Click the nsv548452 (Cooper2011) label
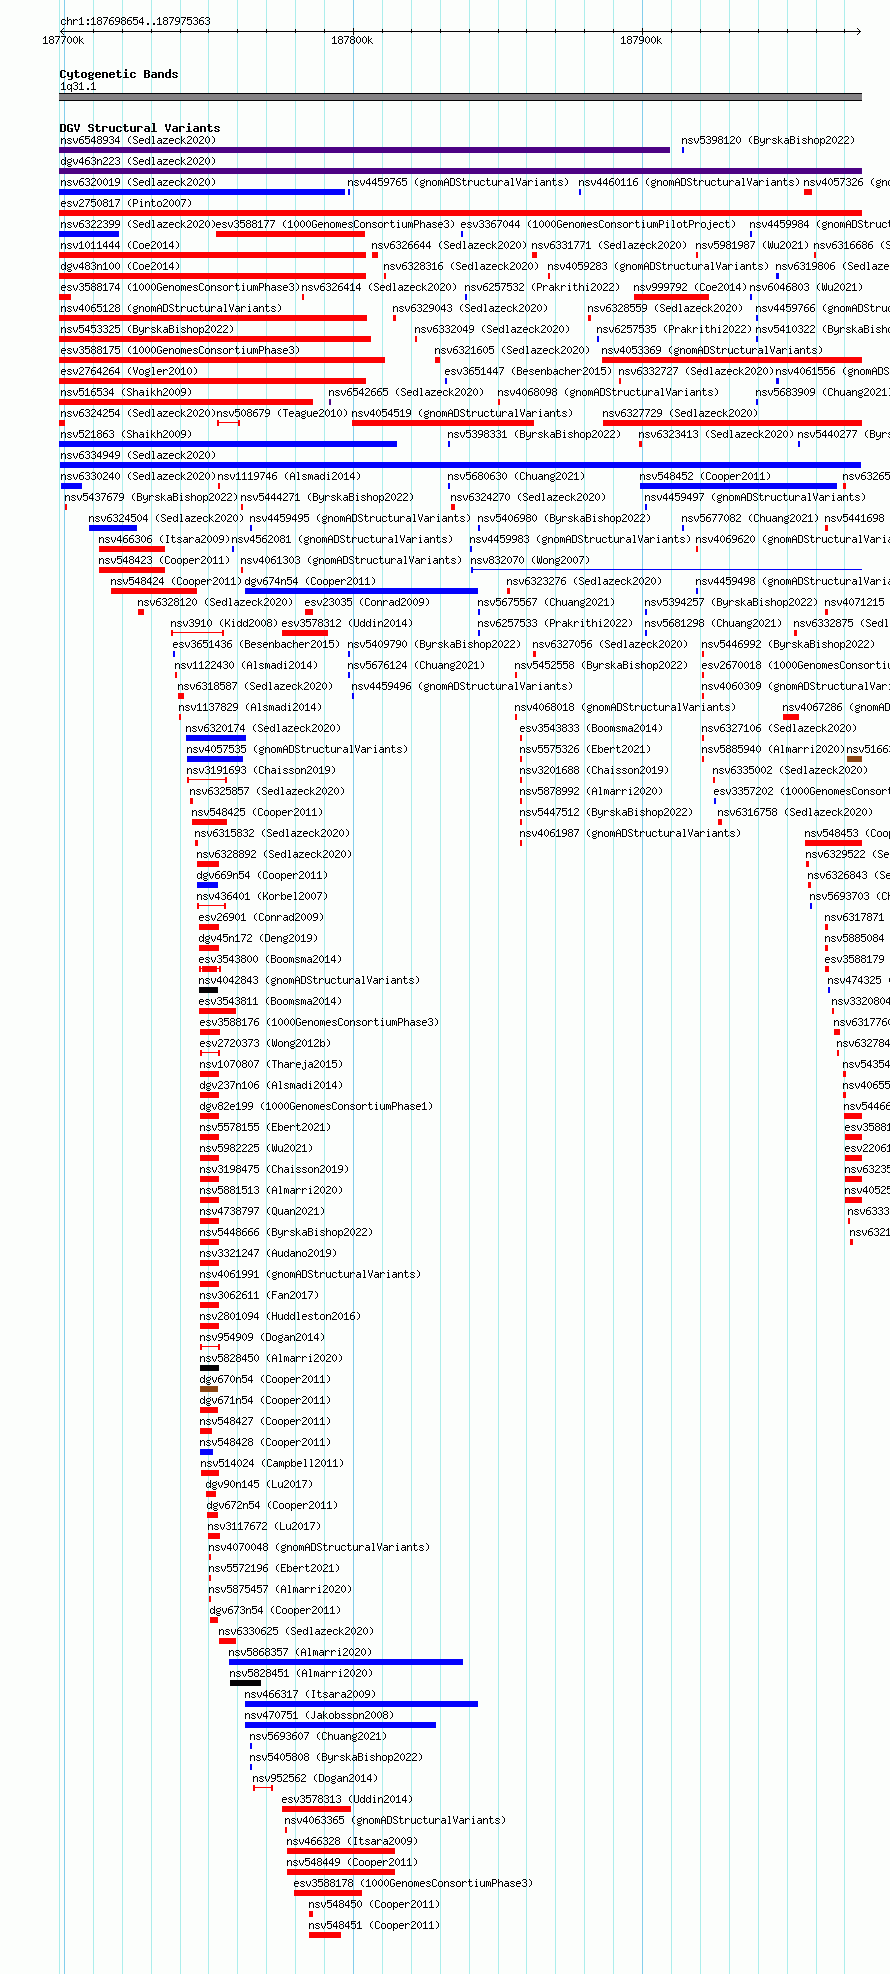The height and width of the screenshot is (1974, 890). [705, 477]
